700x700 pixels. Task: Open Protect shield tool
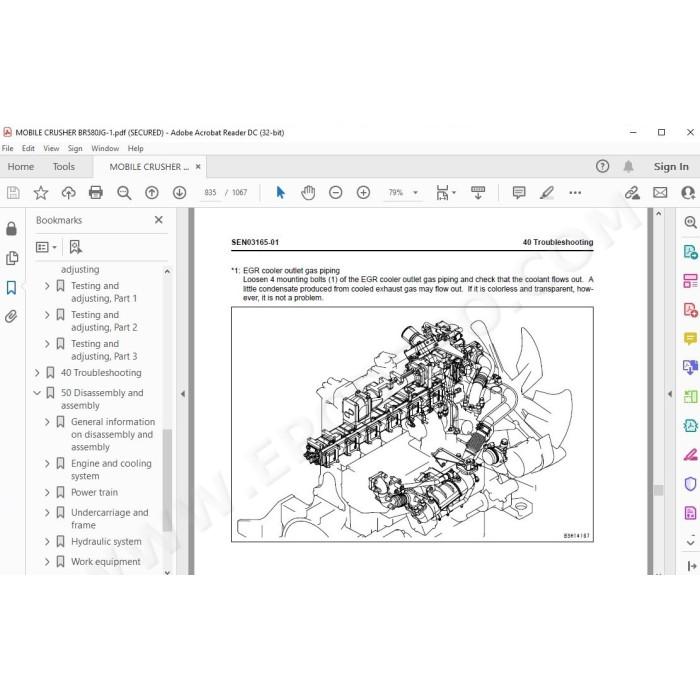690,483
